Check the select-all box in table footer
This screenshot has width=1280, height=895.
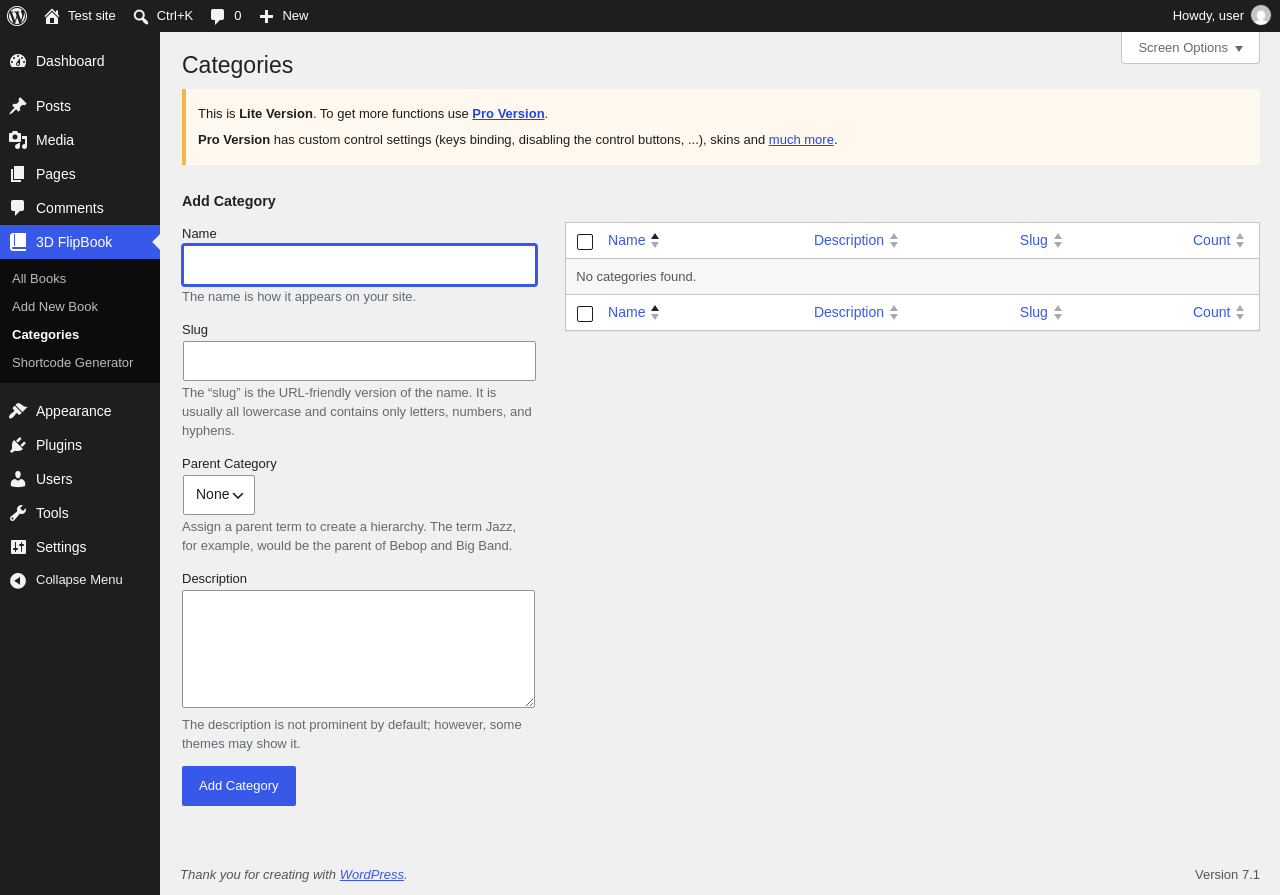pyautogui.click(x=585, y=314)
